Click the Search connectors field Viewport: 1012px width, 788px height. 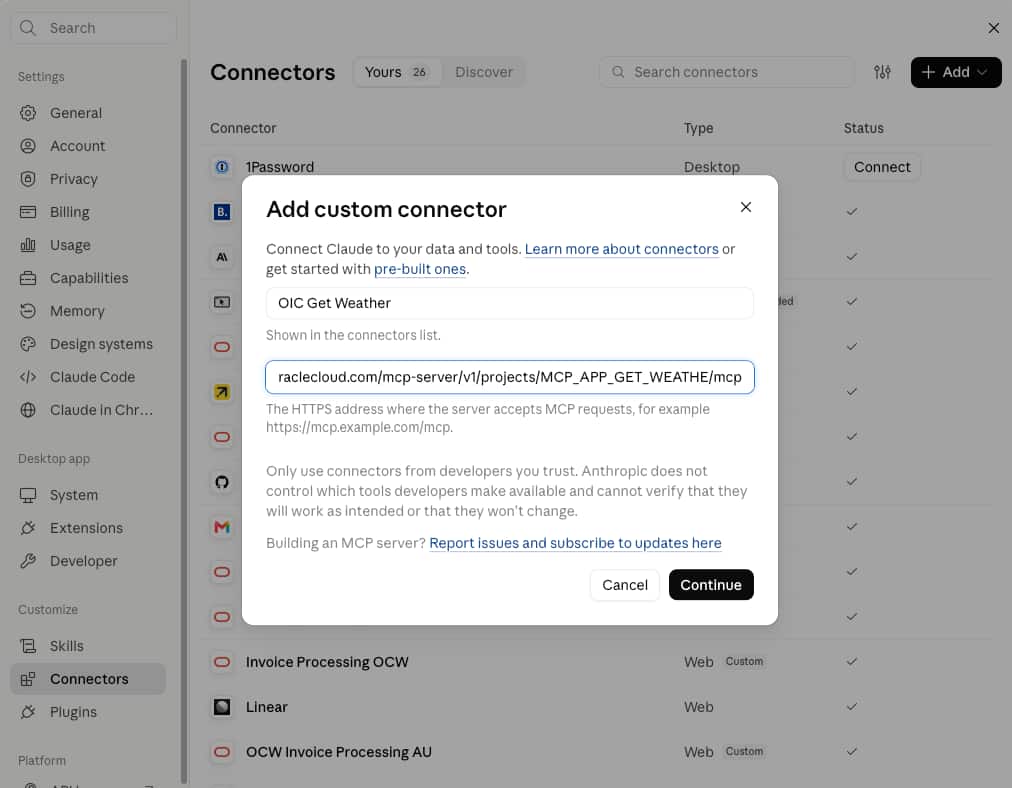point(726,72)
